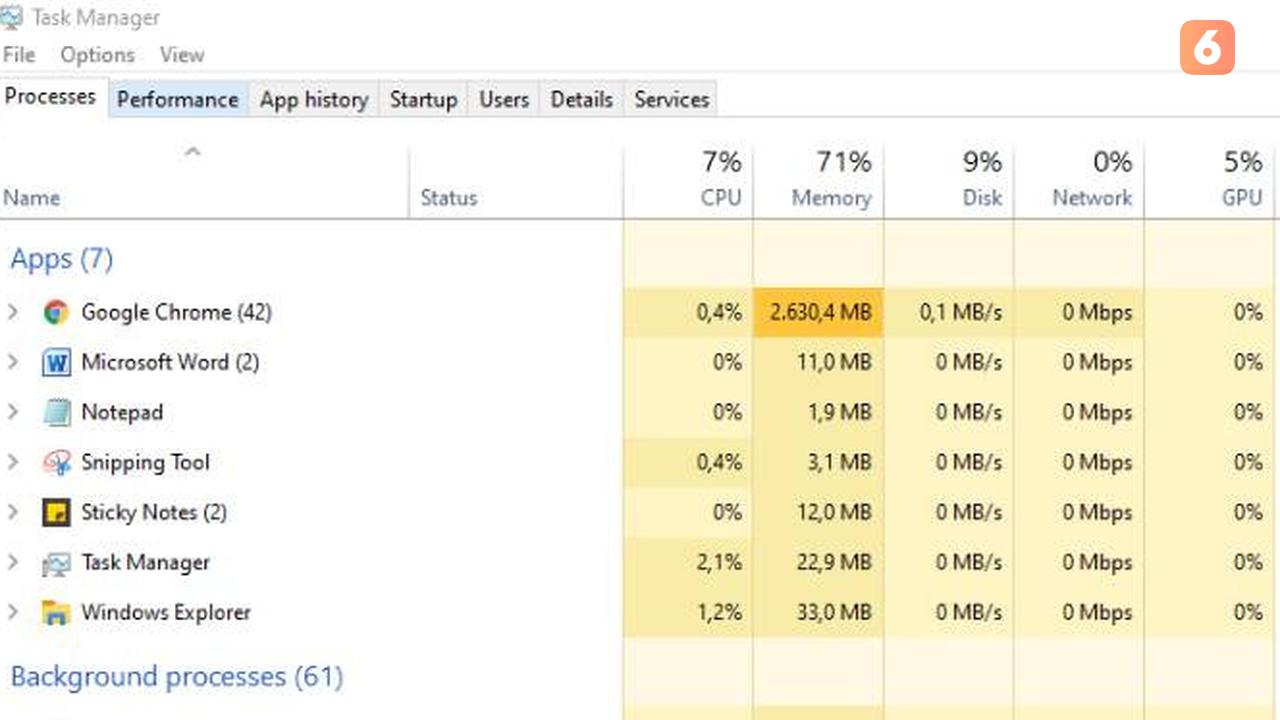Expand the Windows Explorer process entry
This screenshot has height=720, width=1280.
coord(13,612)
